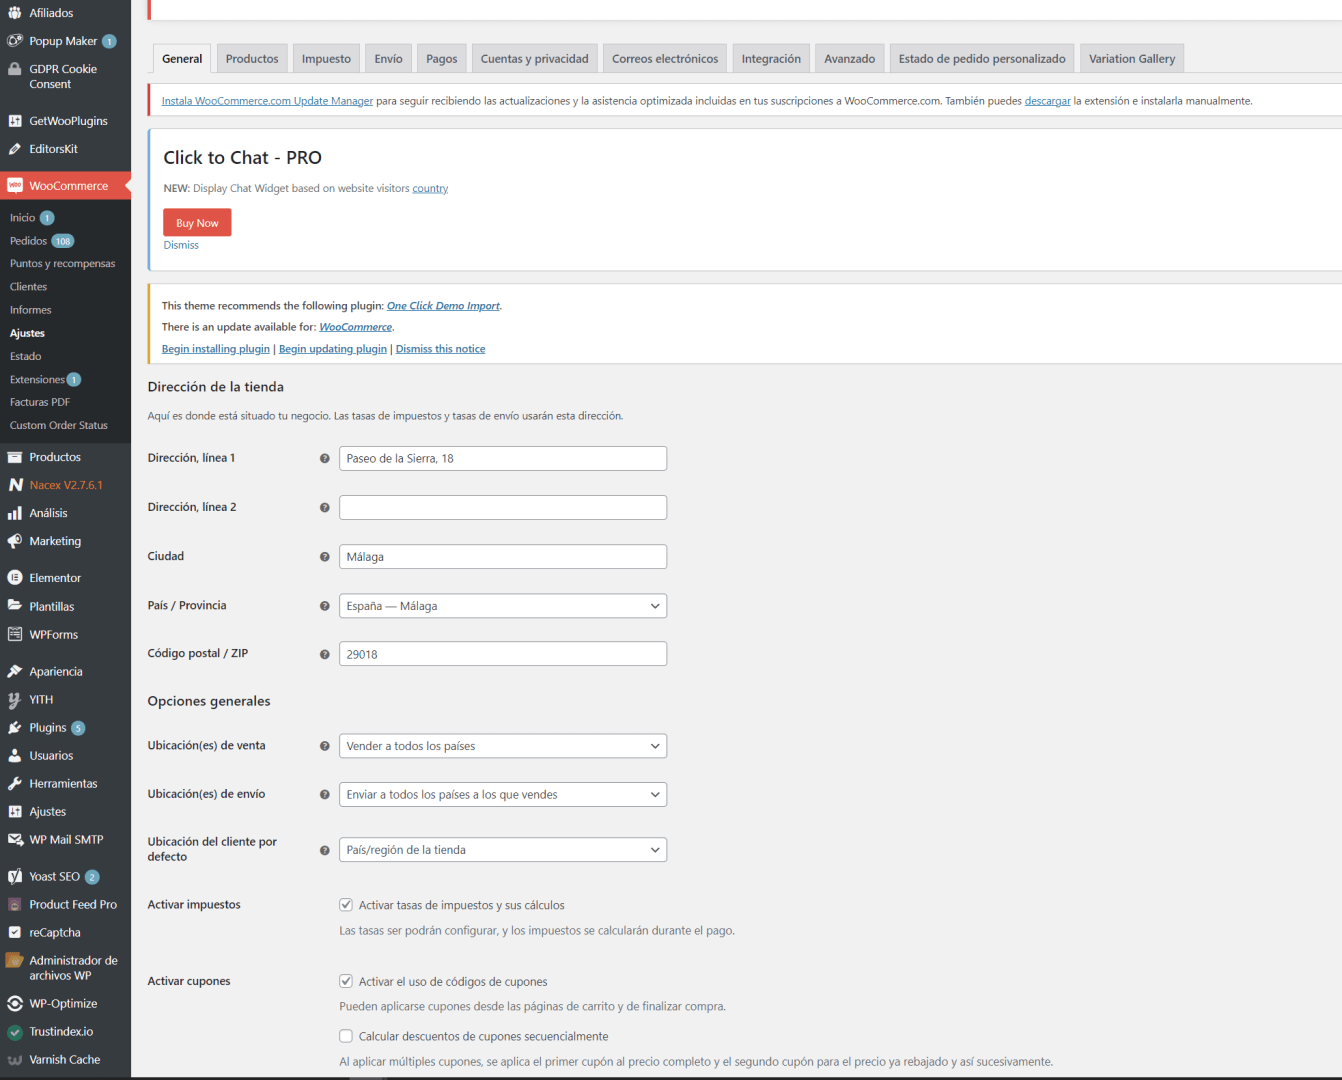Screen dimensions: 1342x1080
Task: Click the Marketing megaphone icon
Action: click(15, 541)
